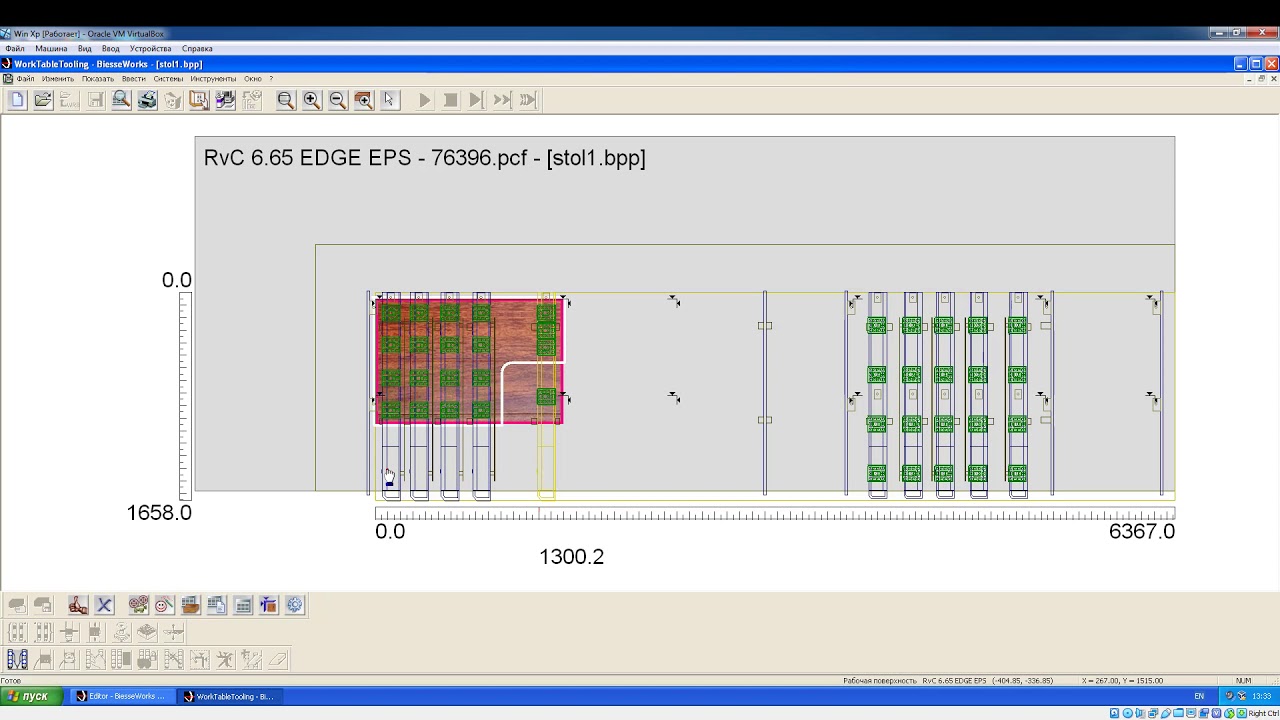The width and height of the screenshot is (1280, 720).
Task: Print the work table with the printer icon
Action: pos(147,100)
